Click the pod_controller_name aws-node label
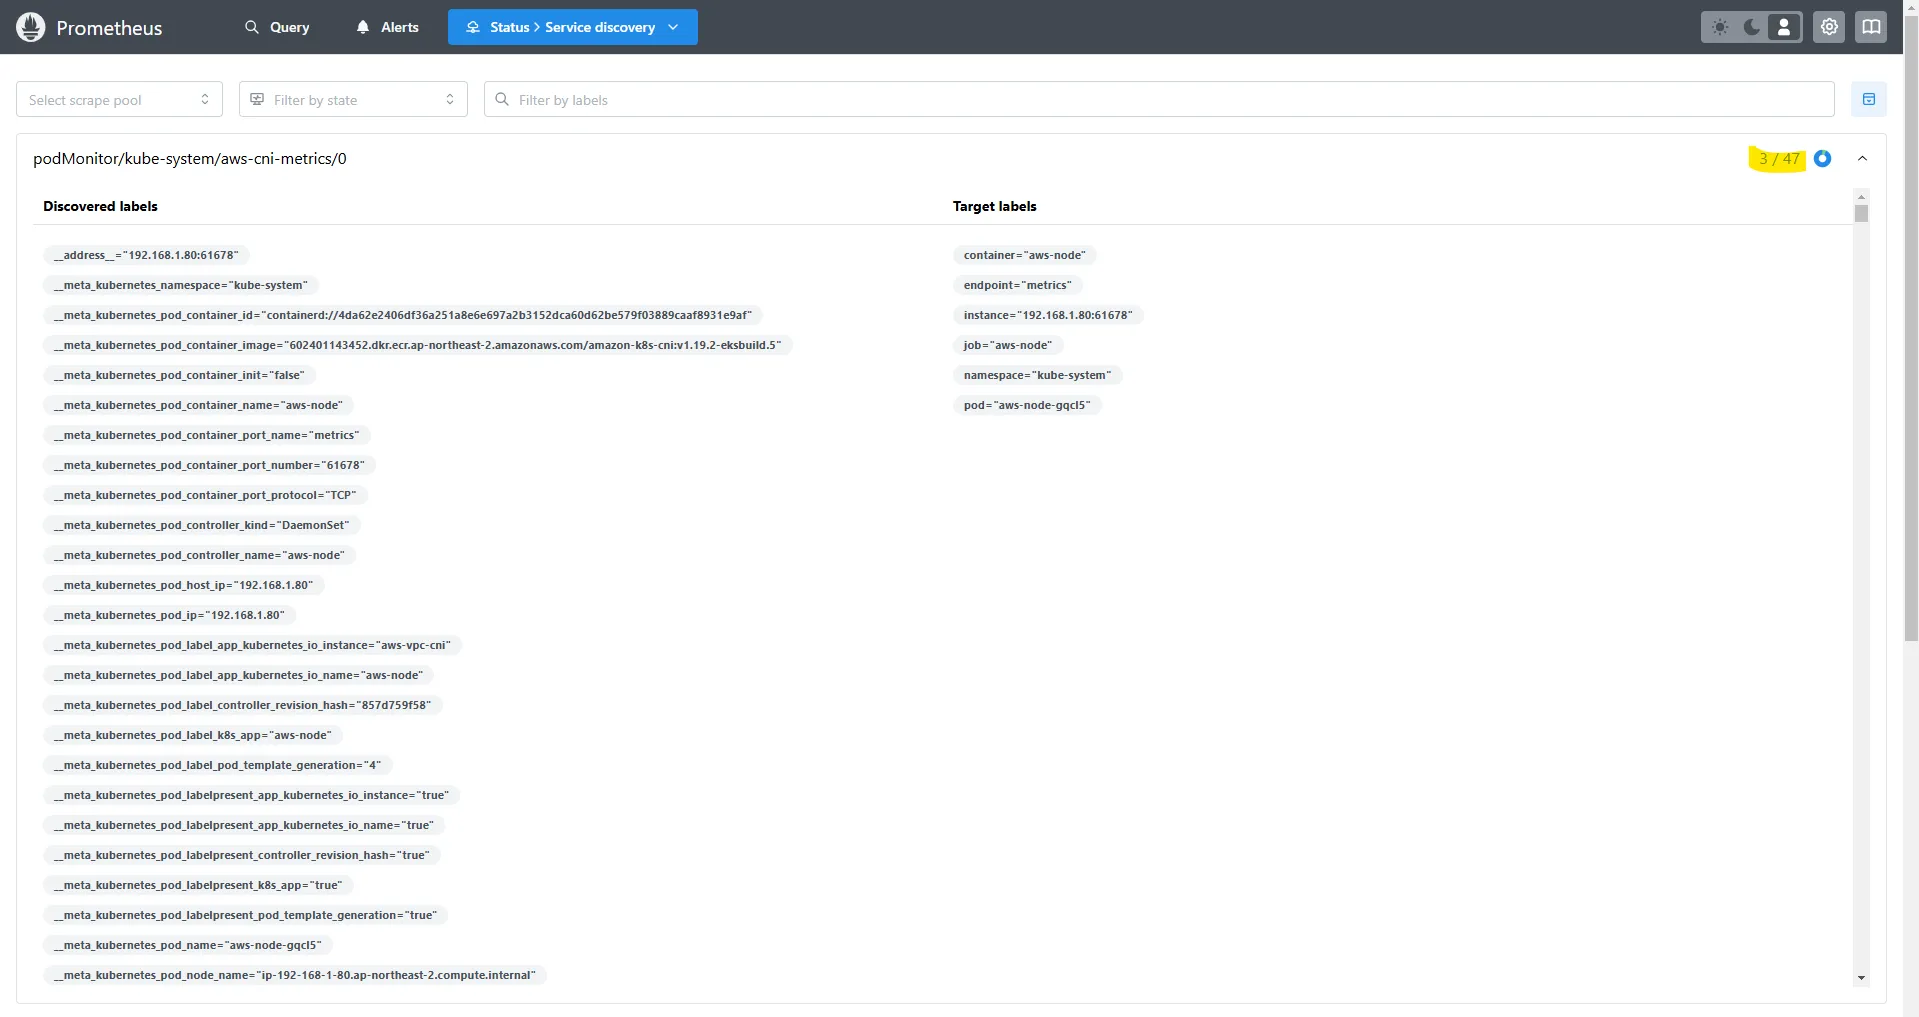 [199, 555]
